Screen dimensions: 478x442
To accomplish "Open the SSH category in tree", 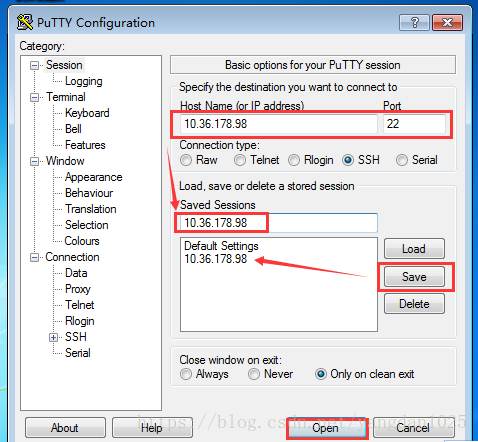I will click(x=76, y=337).
